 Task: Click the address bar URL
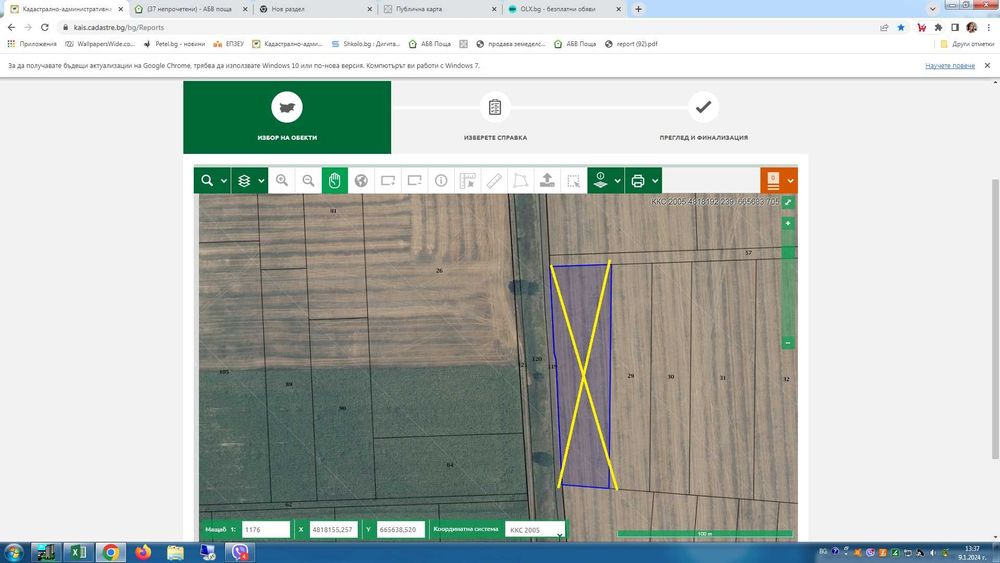[119, 27]
